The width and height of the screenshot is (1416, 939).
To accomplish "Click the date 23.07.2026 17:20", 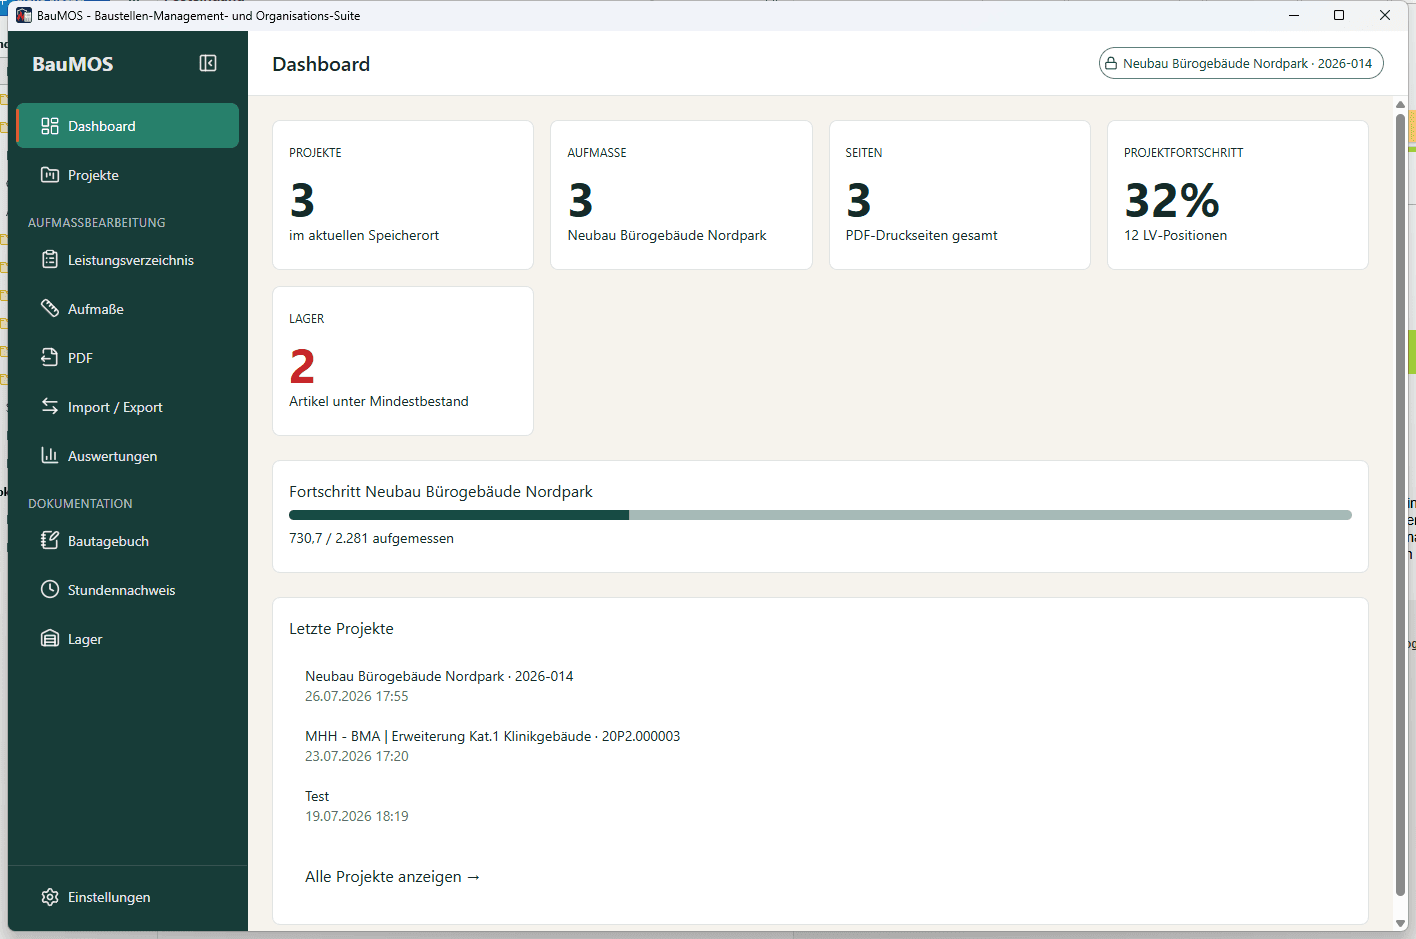I will point(357,756).
